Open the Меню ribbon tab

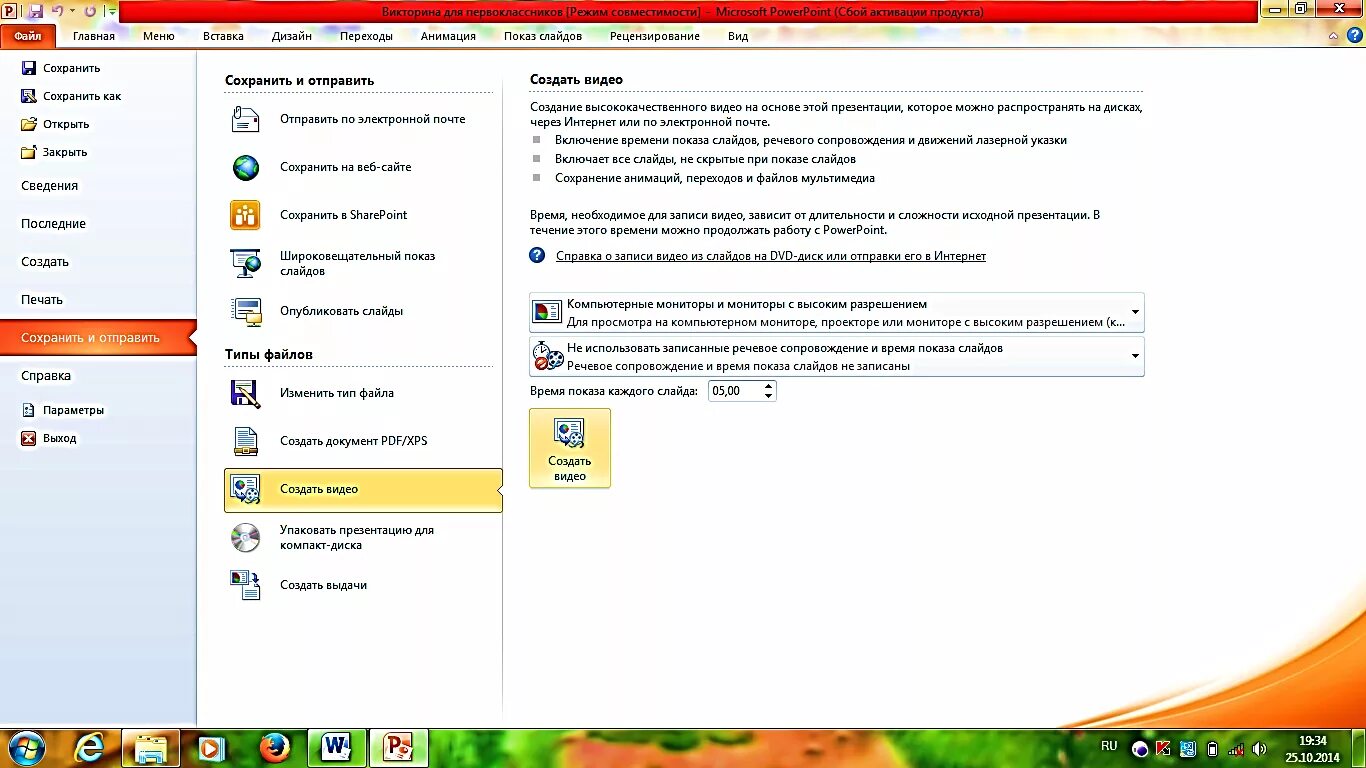[159, 36]
